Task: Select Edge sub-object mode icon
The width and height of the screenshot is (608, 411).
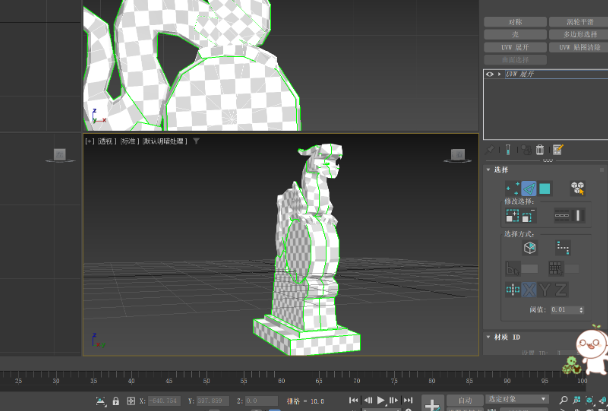Action: click(x=528, y=187)
